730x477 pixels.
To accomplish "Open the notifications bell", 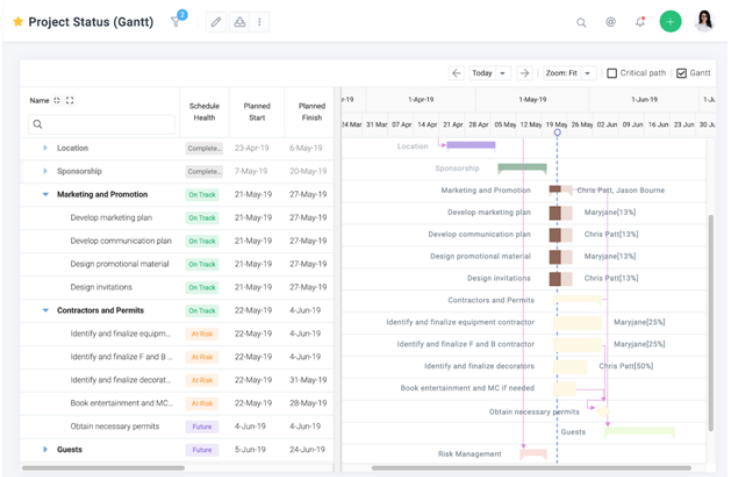I will pyautogui.click(x=640, y=22).
